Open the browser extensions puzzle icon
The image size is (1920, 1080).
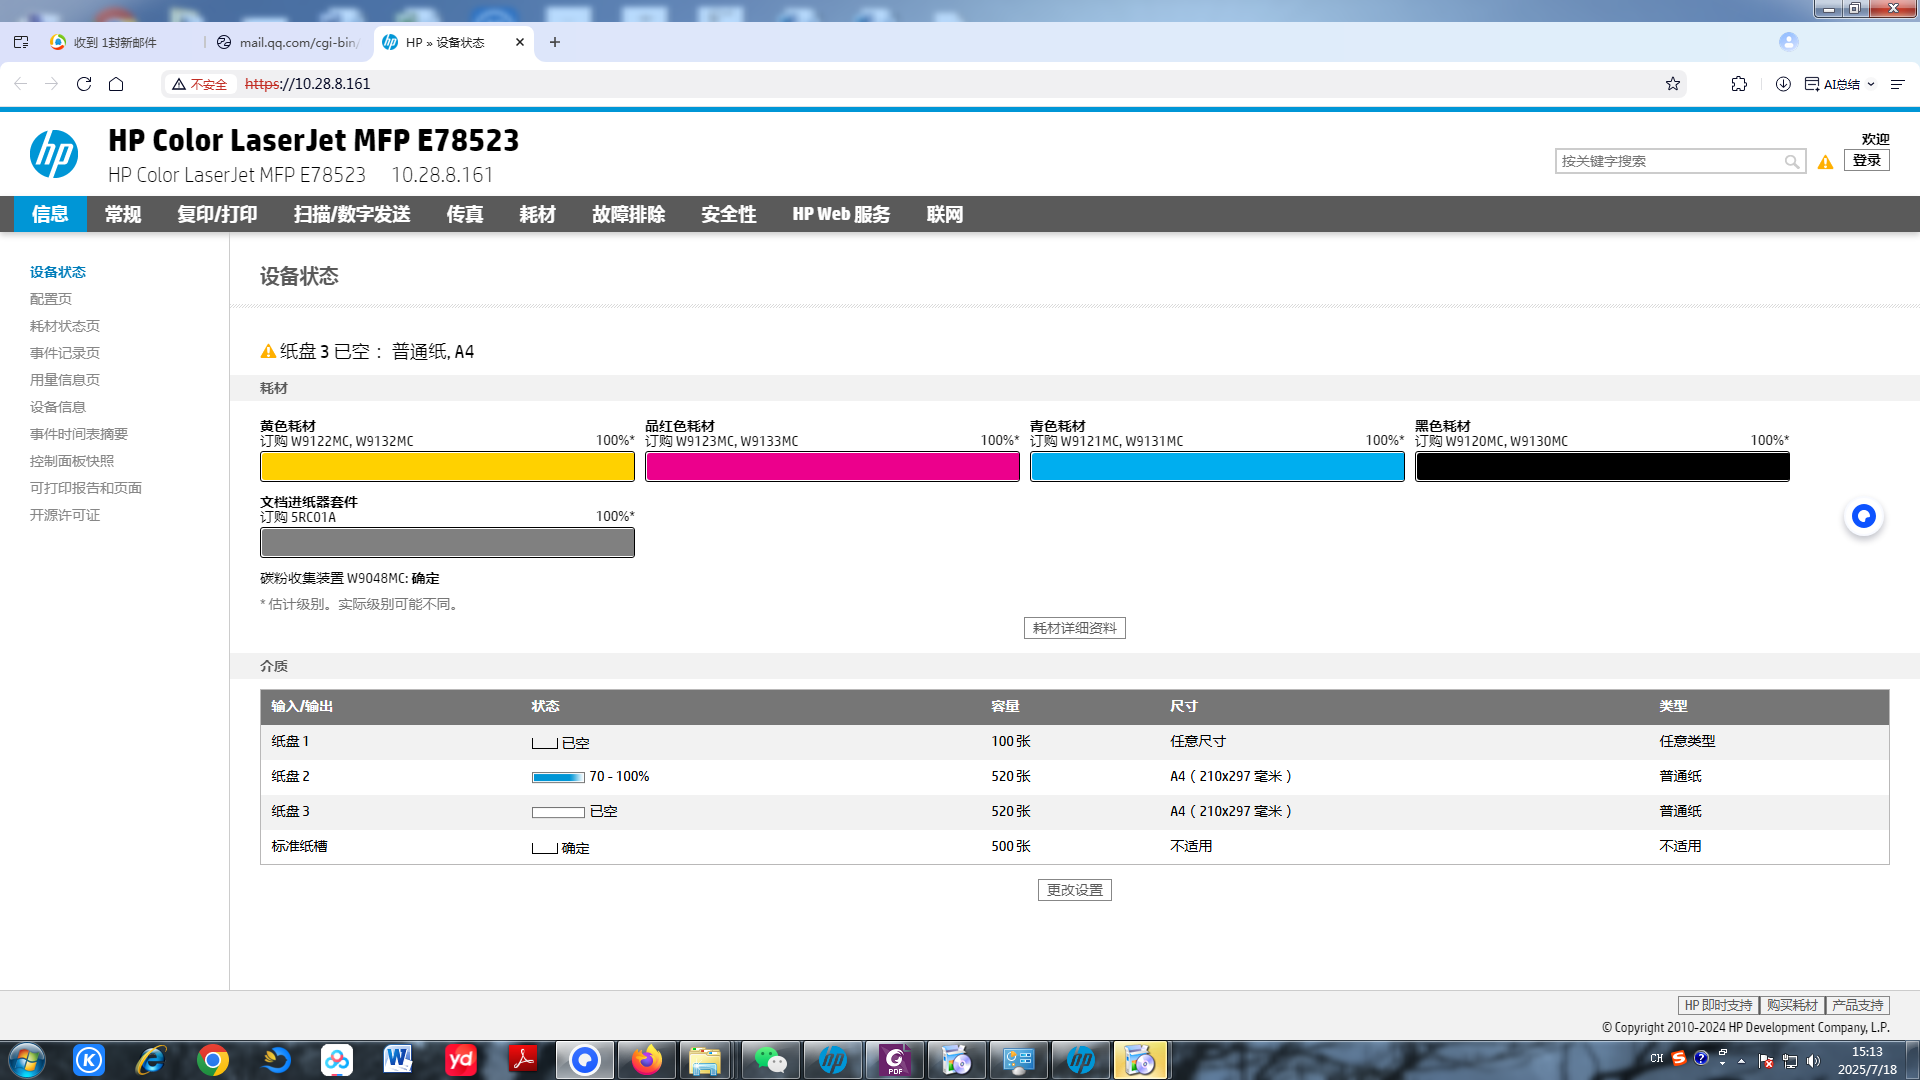click(1739, 84)
